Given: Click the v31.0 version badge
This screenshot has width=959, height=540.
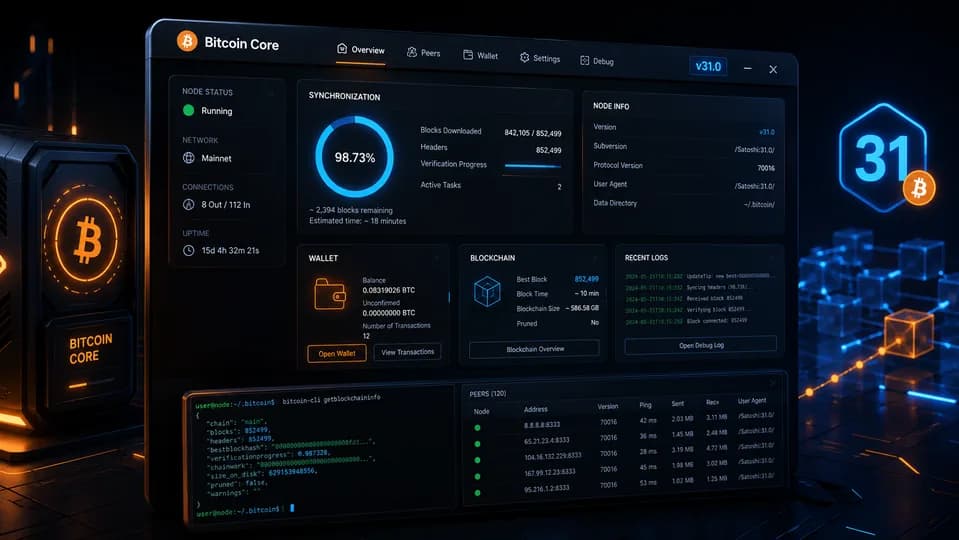Looking at the screenshot, I should coord(708,66).
